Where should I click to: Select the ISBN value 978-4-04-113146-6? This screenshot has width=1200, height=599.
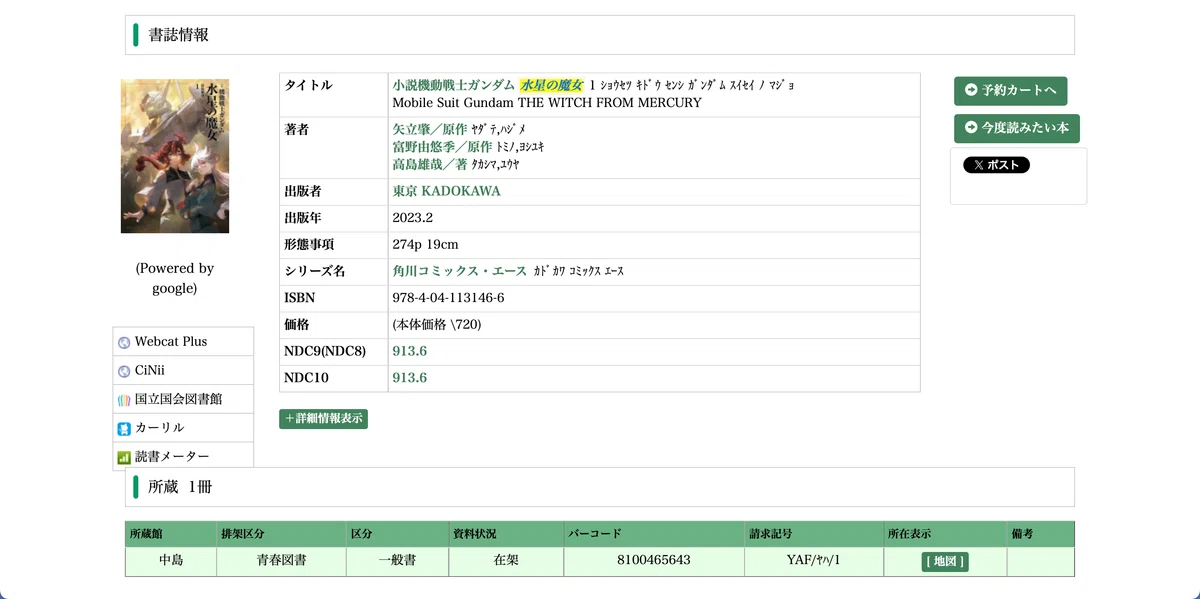(x=448, y=298)
